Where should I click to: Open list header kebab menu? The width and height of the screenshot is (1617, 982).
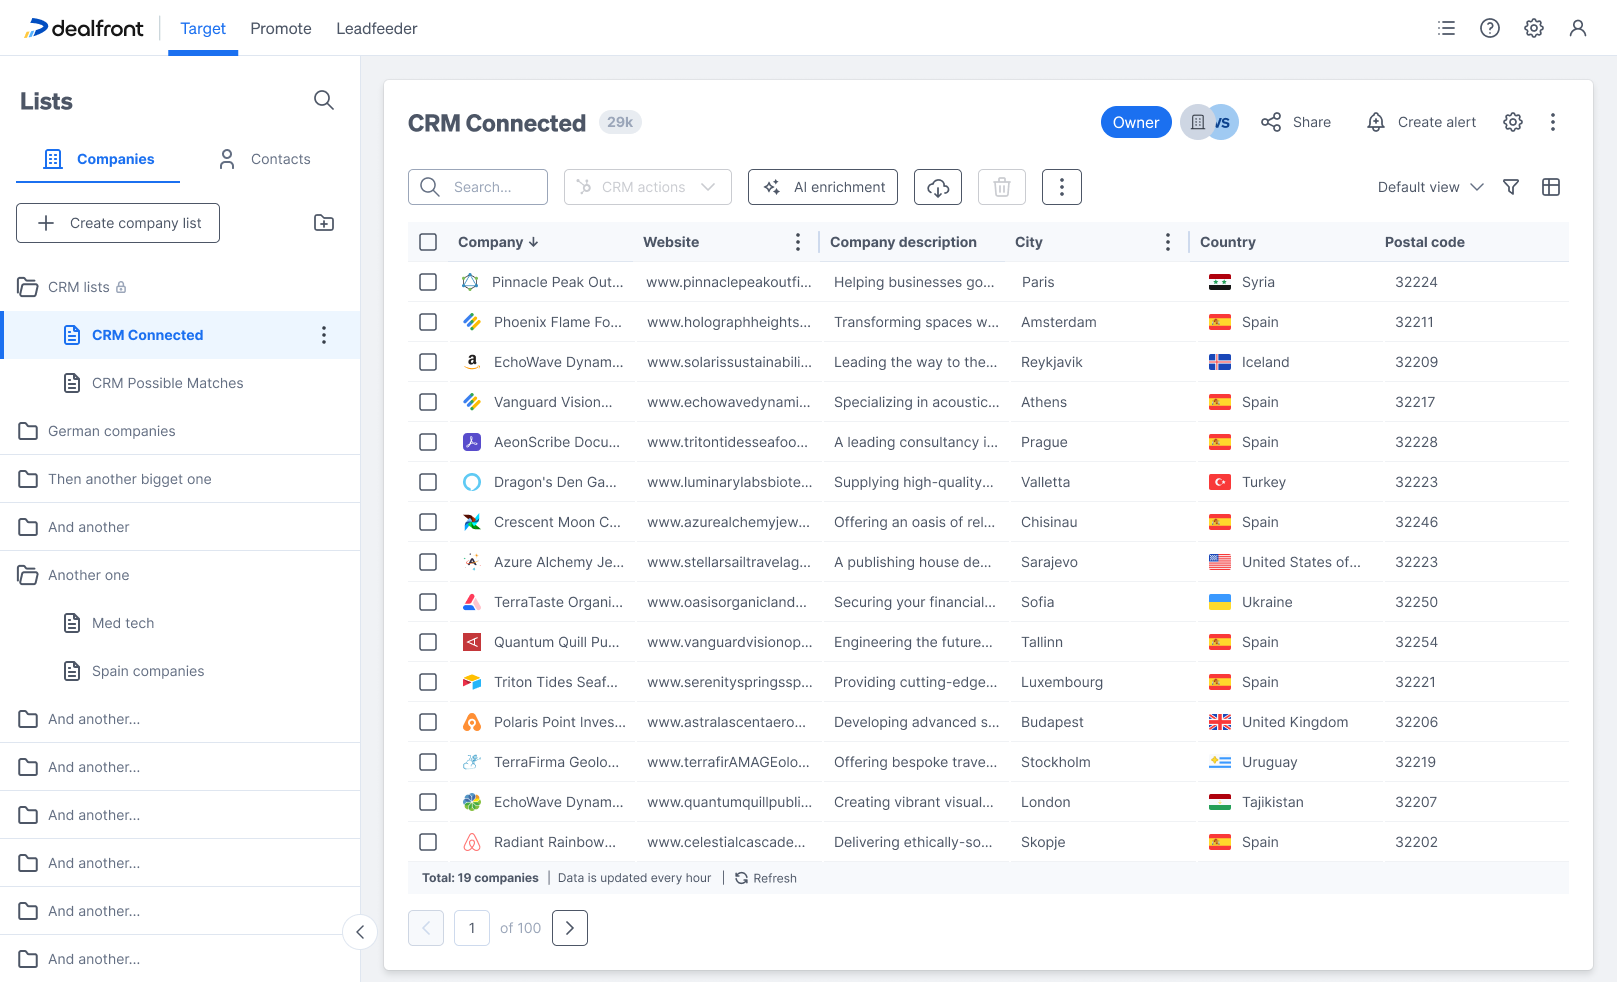[1553, 122]
